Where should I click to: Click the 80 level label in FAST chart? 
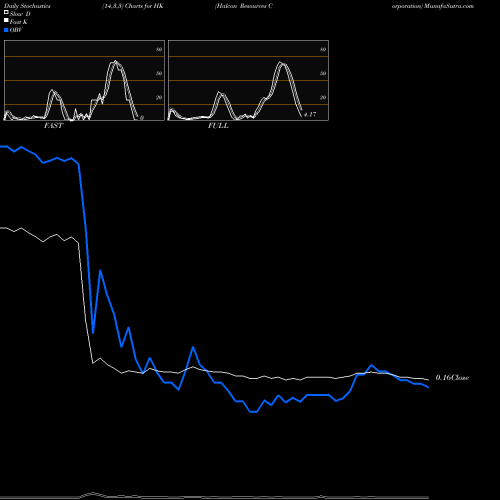159,49
